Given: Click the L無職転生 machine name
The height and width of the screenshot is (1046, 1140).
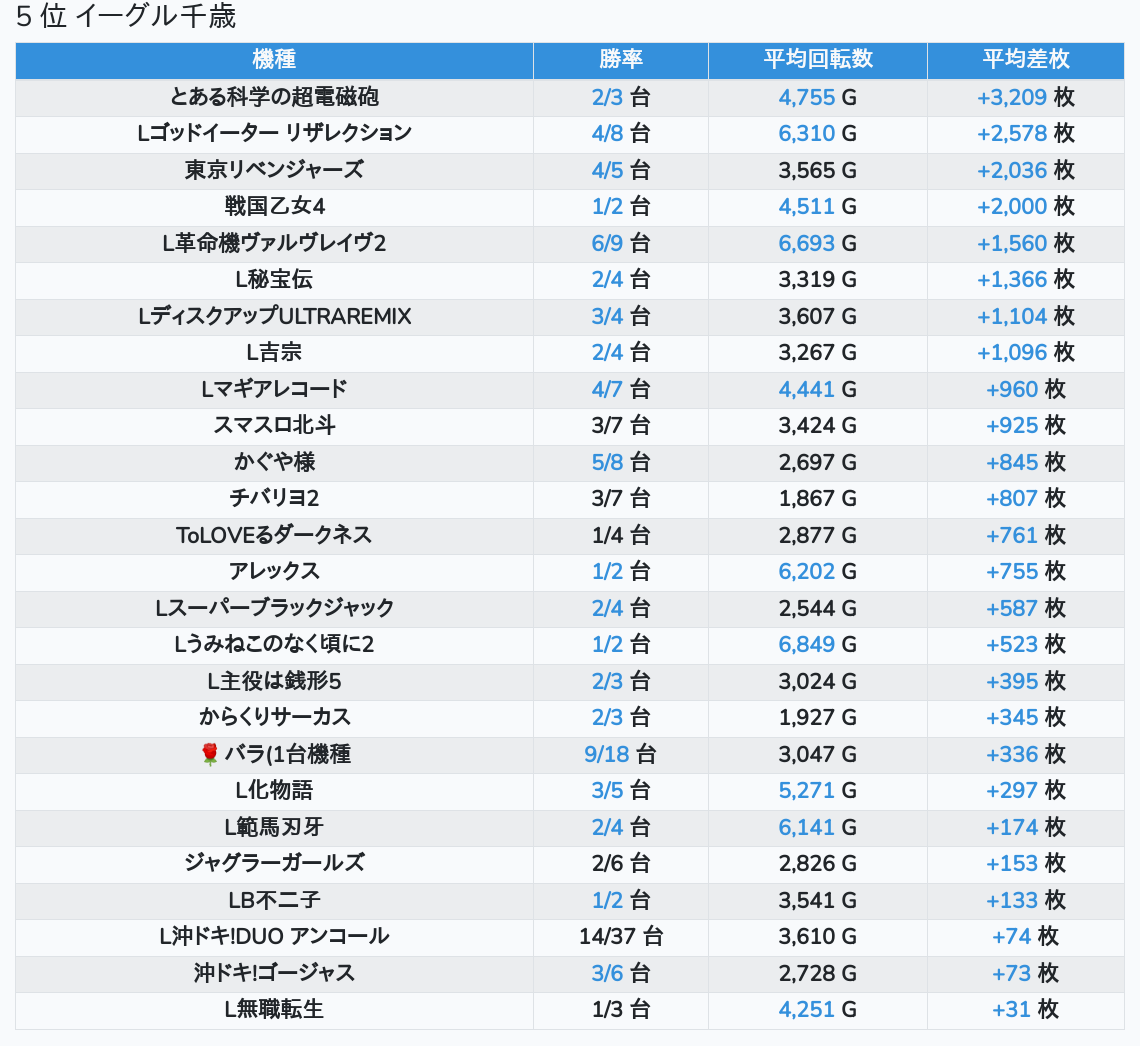Looking at the screenshot, I should pos(274,1010).
